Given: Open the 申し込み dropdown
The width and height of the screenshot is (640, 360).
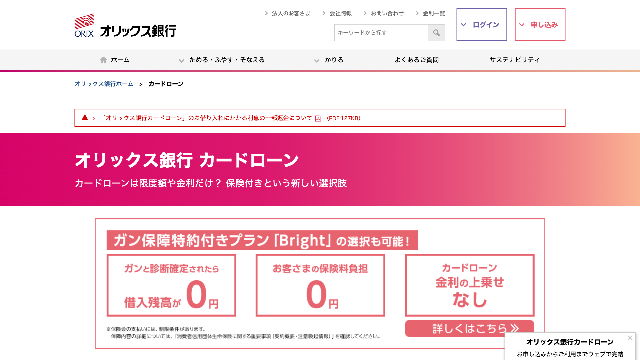Looking at the screenshot, I should [540, 24].
